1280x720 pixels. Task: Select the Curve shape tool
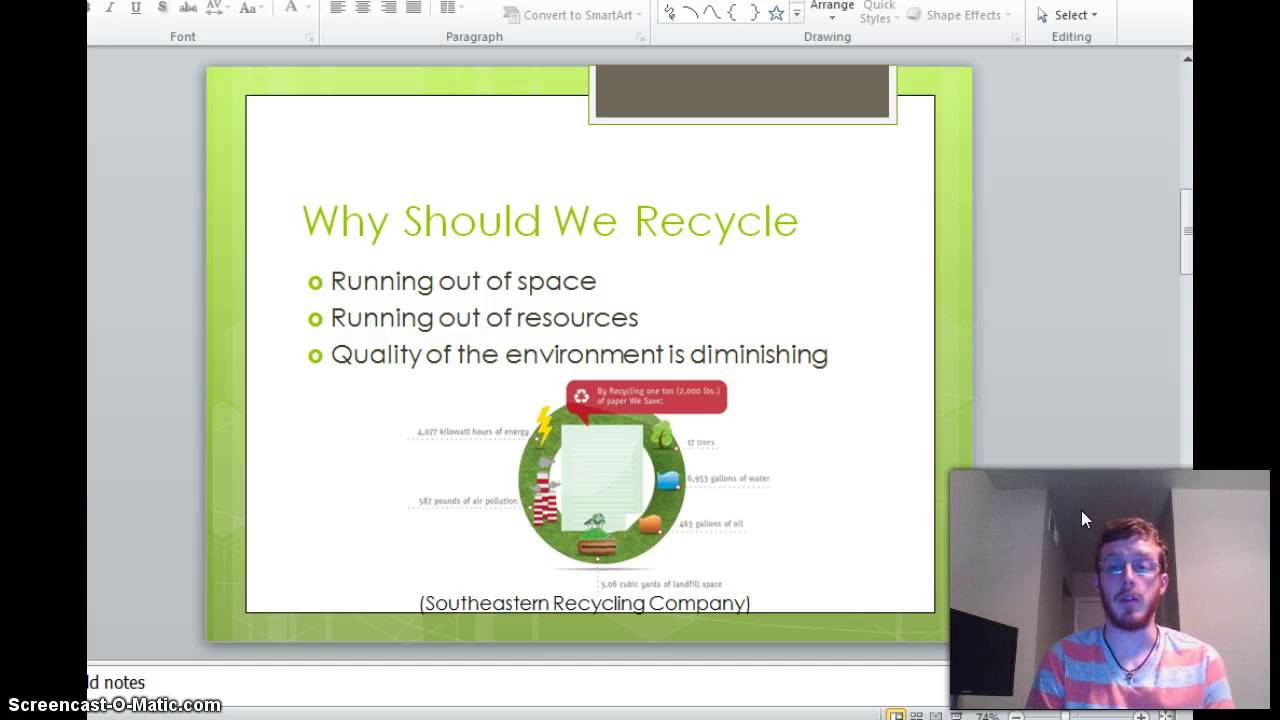pyautogui.click(x=712, y=13)
